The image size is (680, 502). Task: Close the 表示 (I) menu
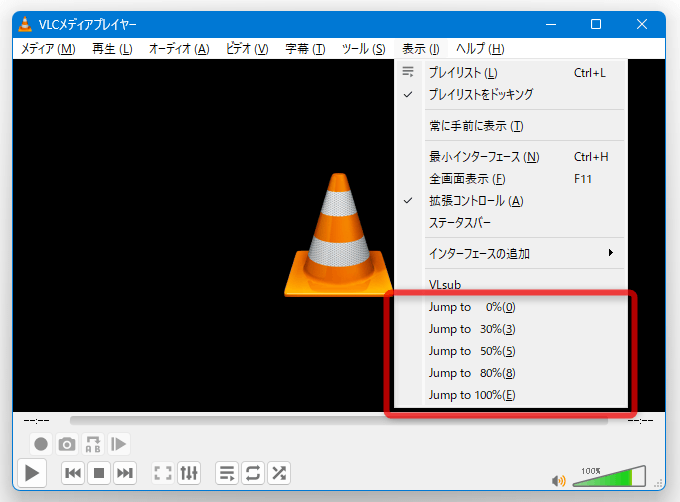point(420,49)
